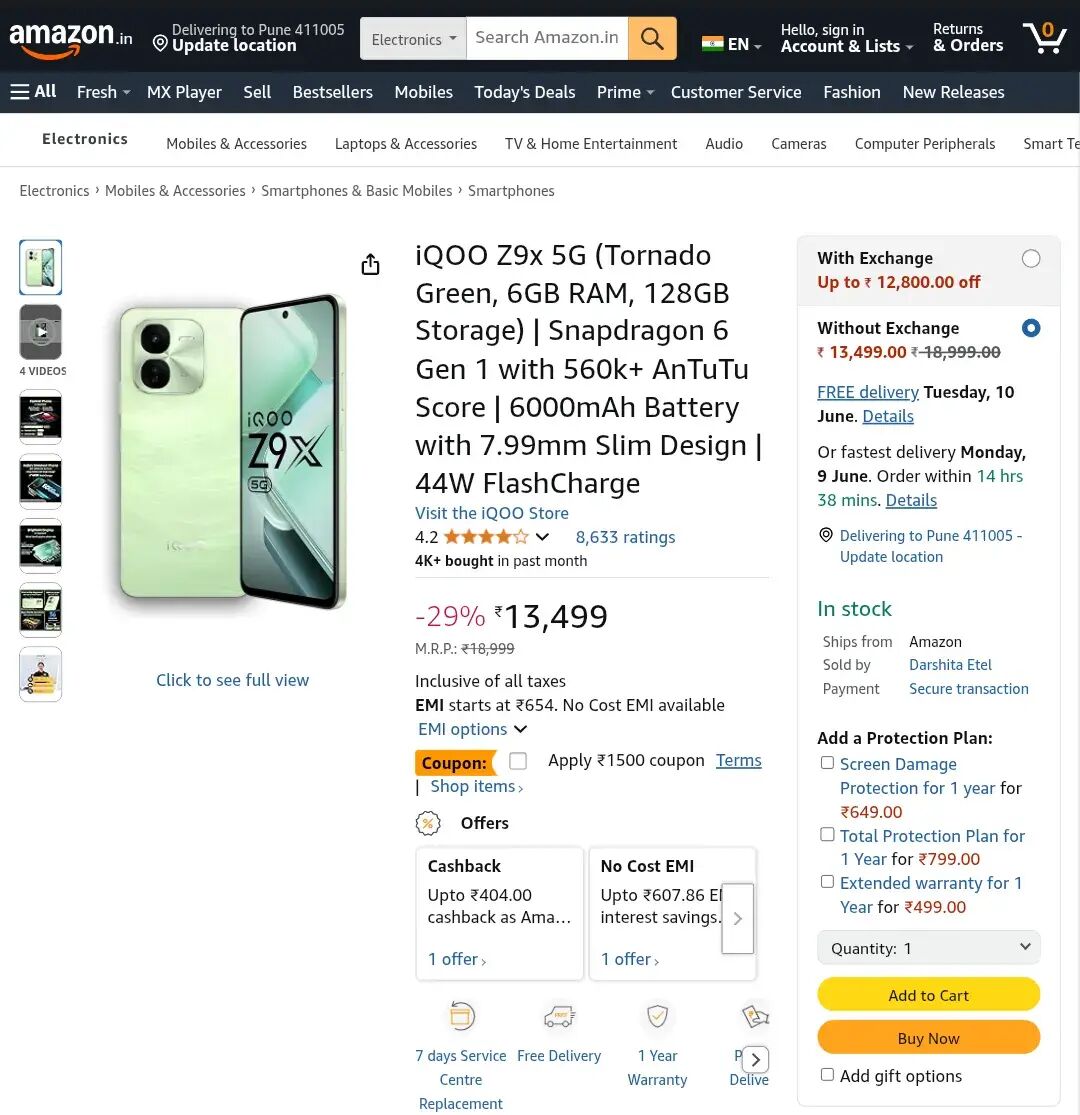Open the All hamburger menu
The width and height of the screenshot is (1080, 1115).
coord(33,92)
